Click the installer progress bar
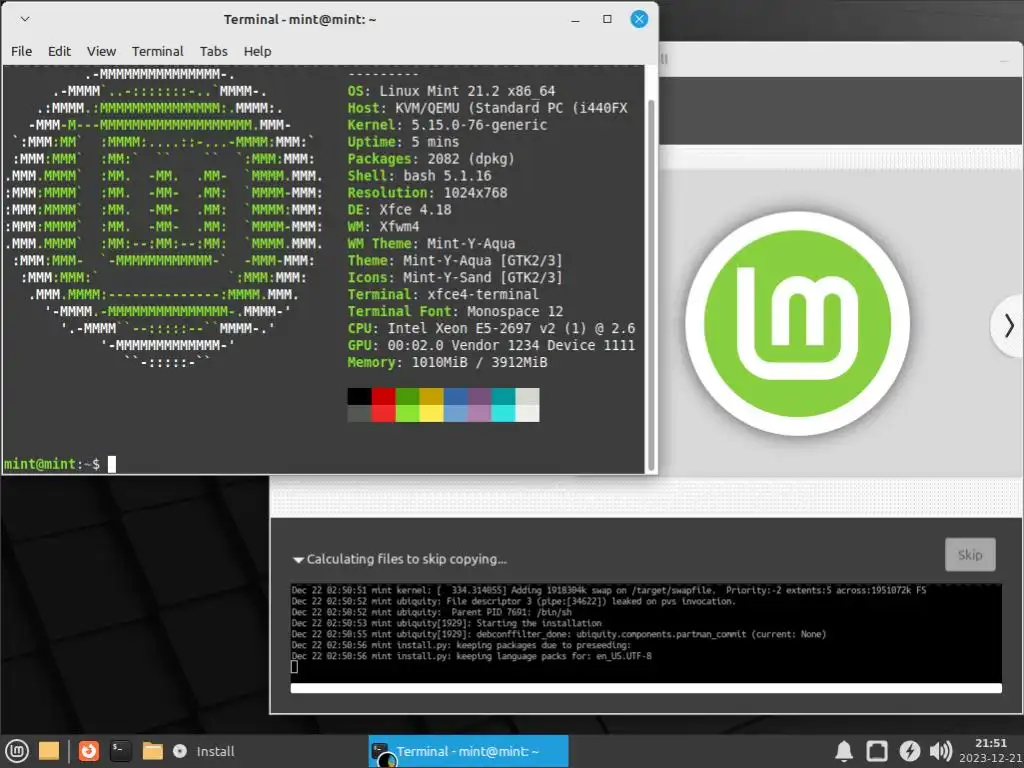The width and height of the screenshot is (1024, 768). point(646,688)
